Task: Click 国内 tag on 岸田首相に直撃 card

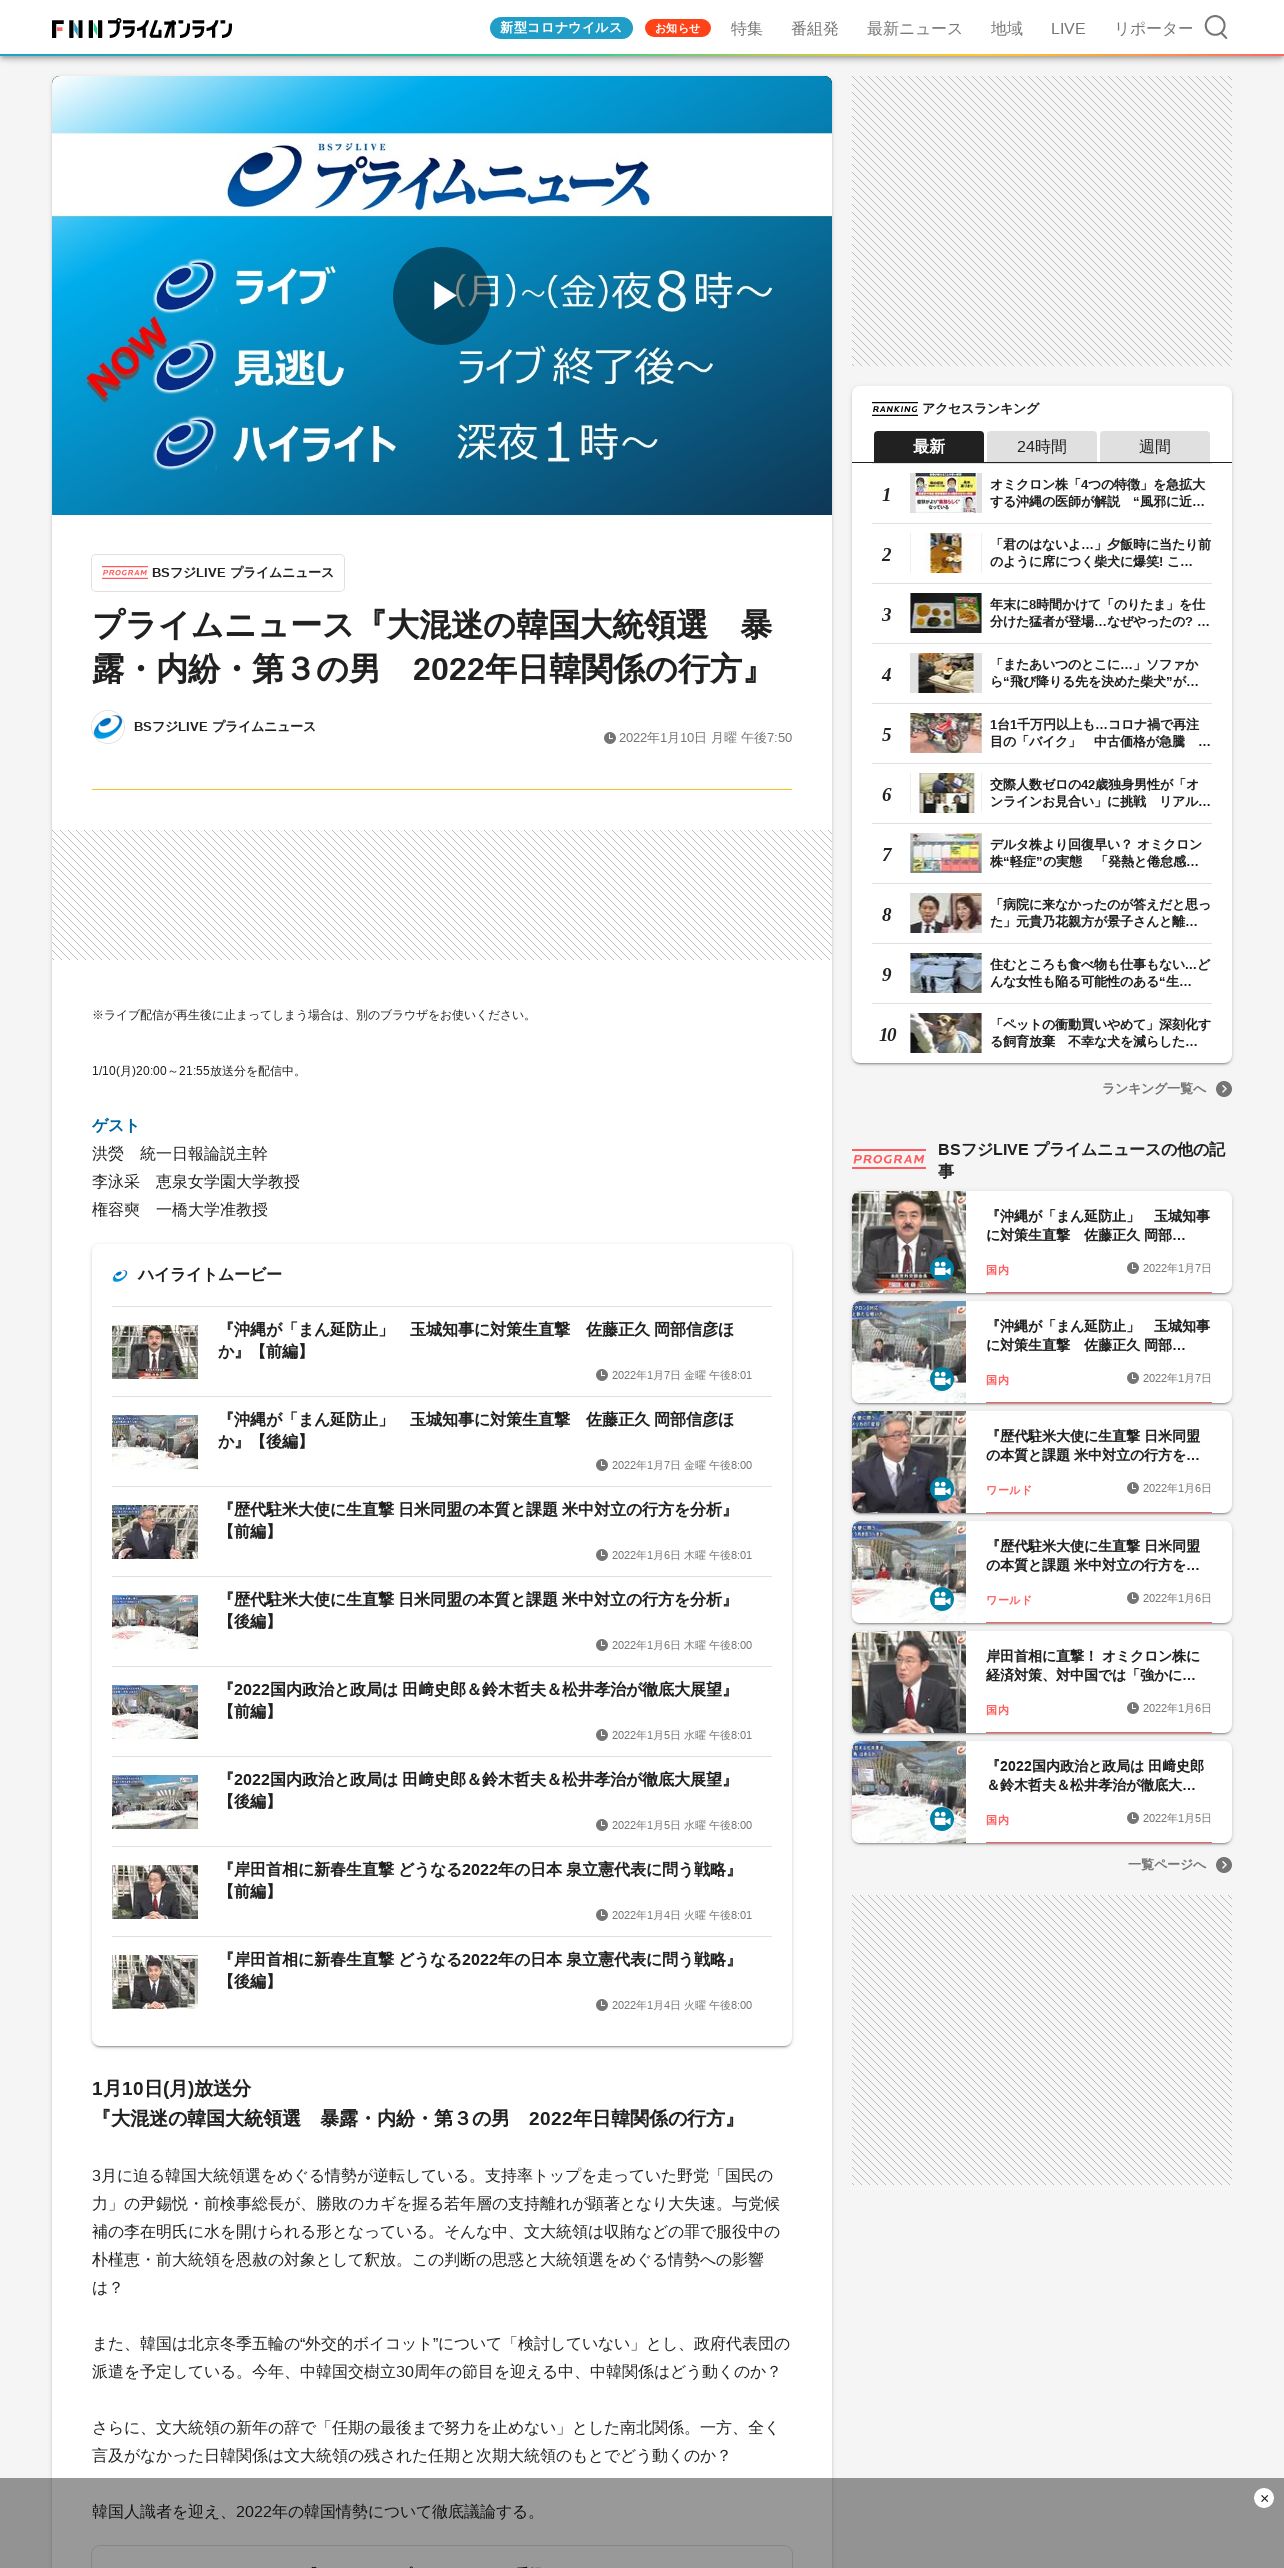Action: 997,1710
